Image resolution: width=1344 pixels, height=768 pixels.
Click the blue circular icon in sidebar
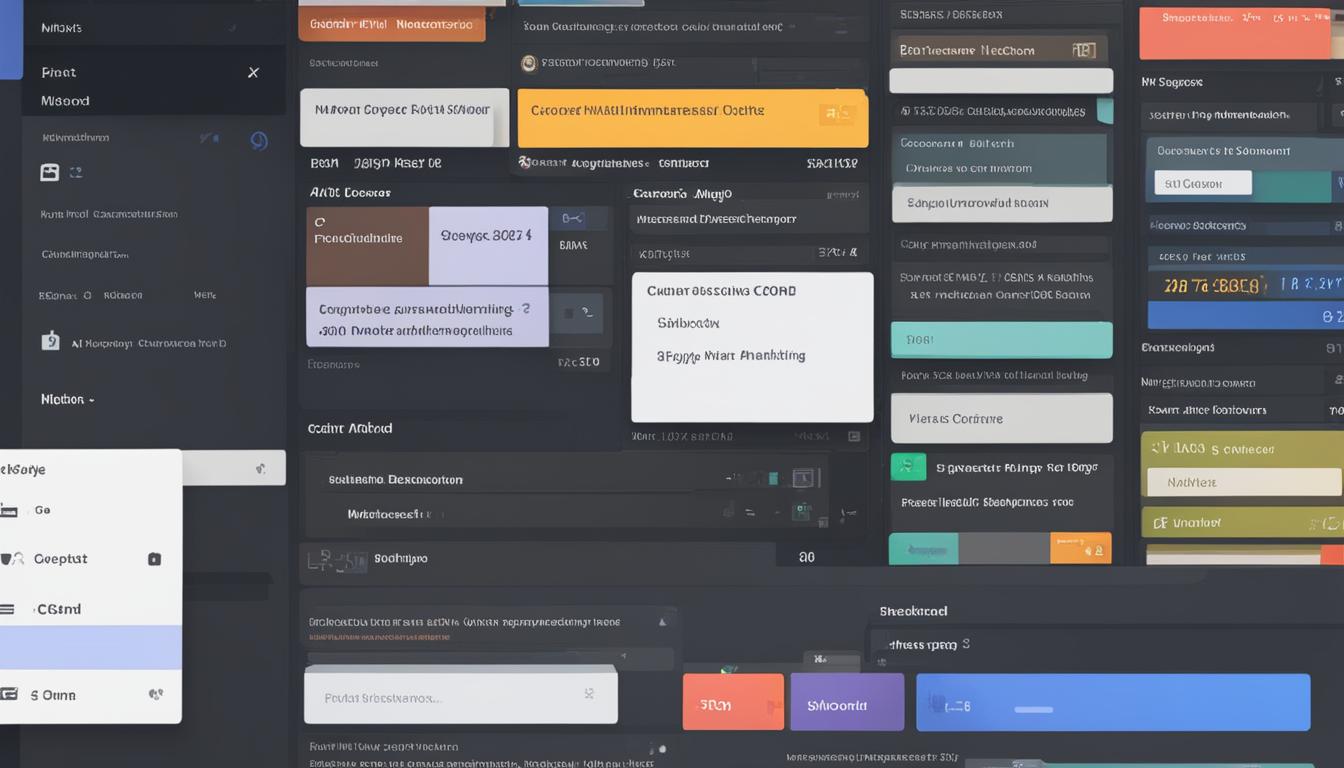point(258,141)
